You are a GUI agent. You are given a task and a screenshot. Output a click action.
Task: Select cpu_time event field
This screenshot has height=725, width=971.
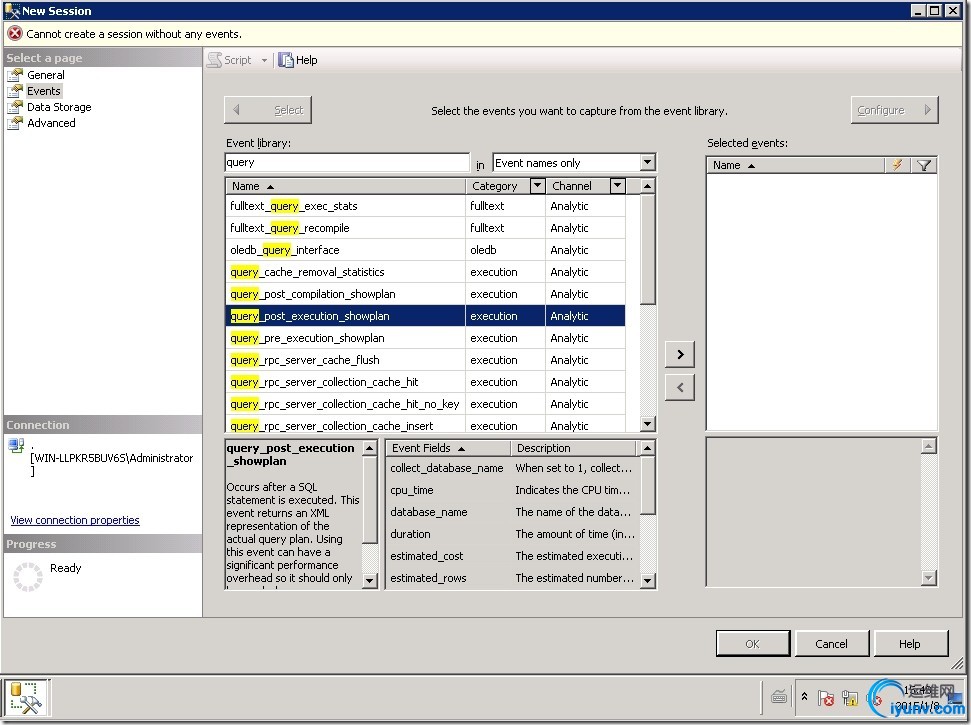pyautogui.click(x=412, y=490)
